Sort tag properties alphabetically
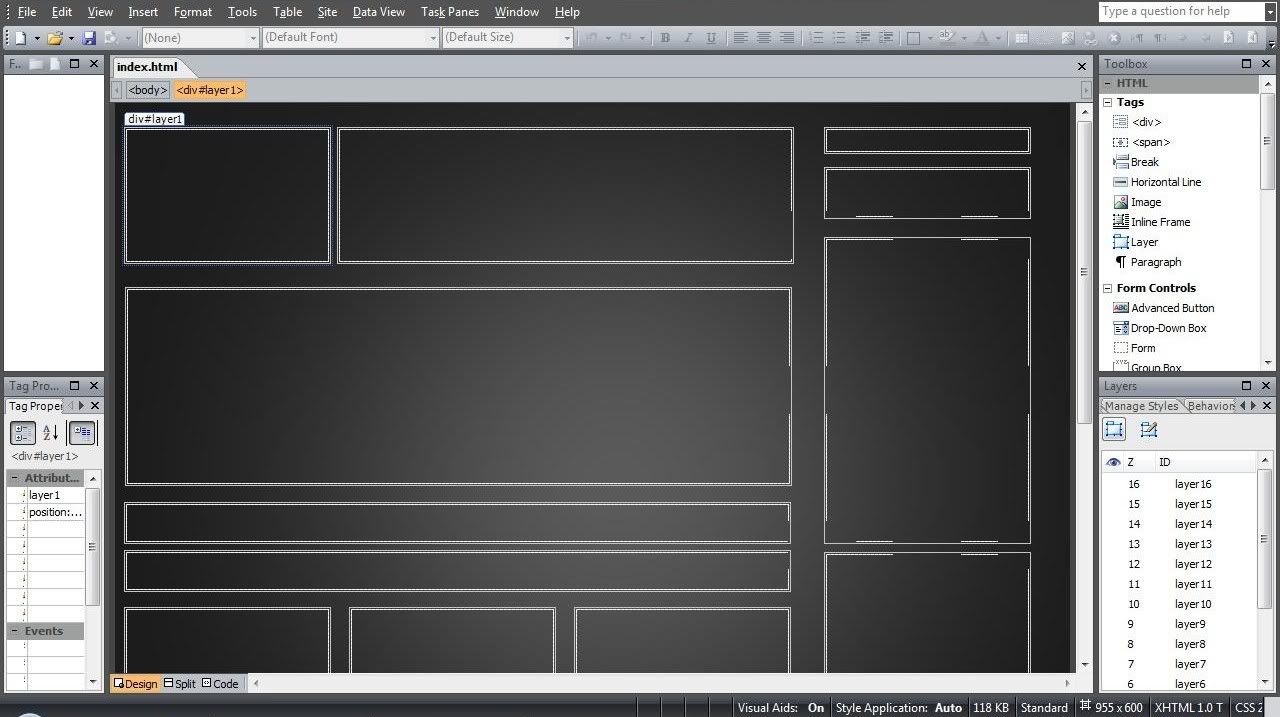Viewport: 1280px width, 717px height. click(50, 433)
